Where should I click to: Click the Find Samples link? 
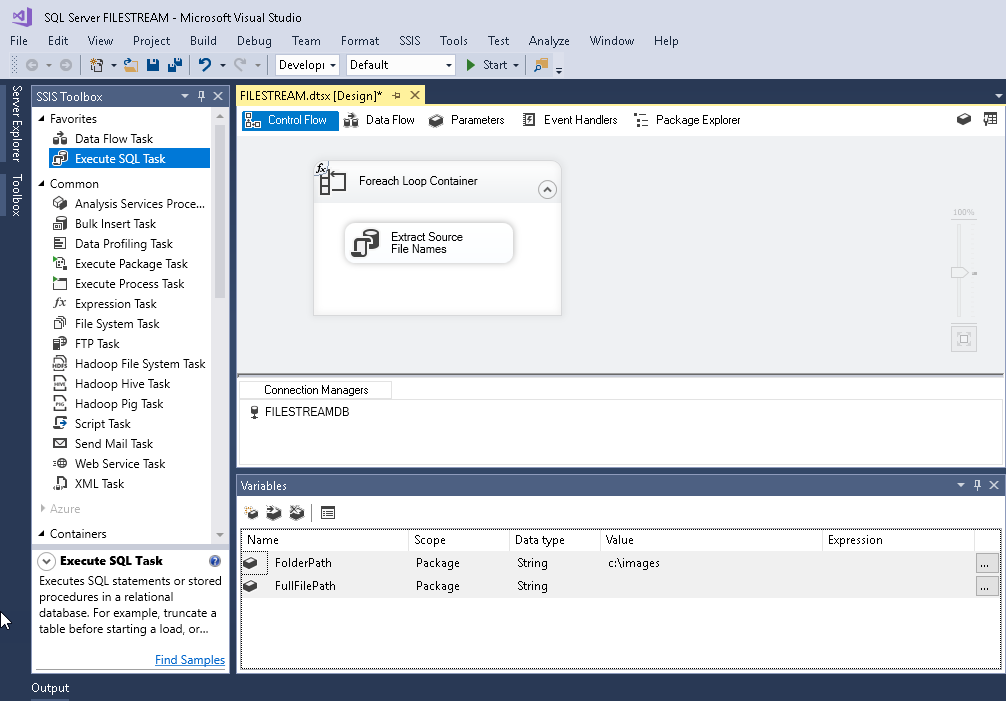[x=190, y=660]
